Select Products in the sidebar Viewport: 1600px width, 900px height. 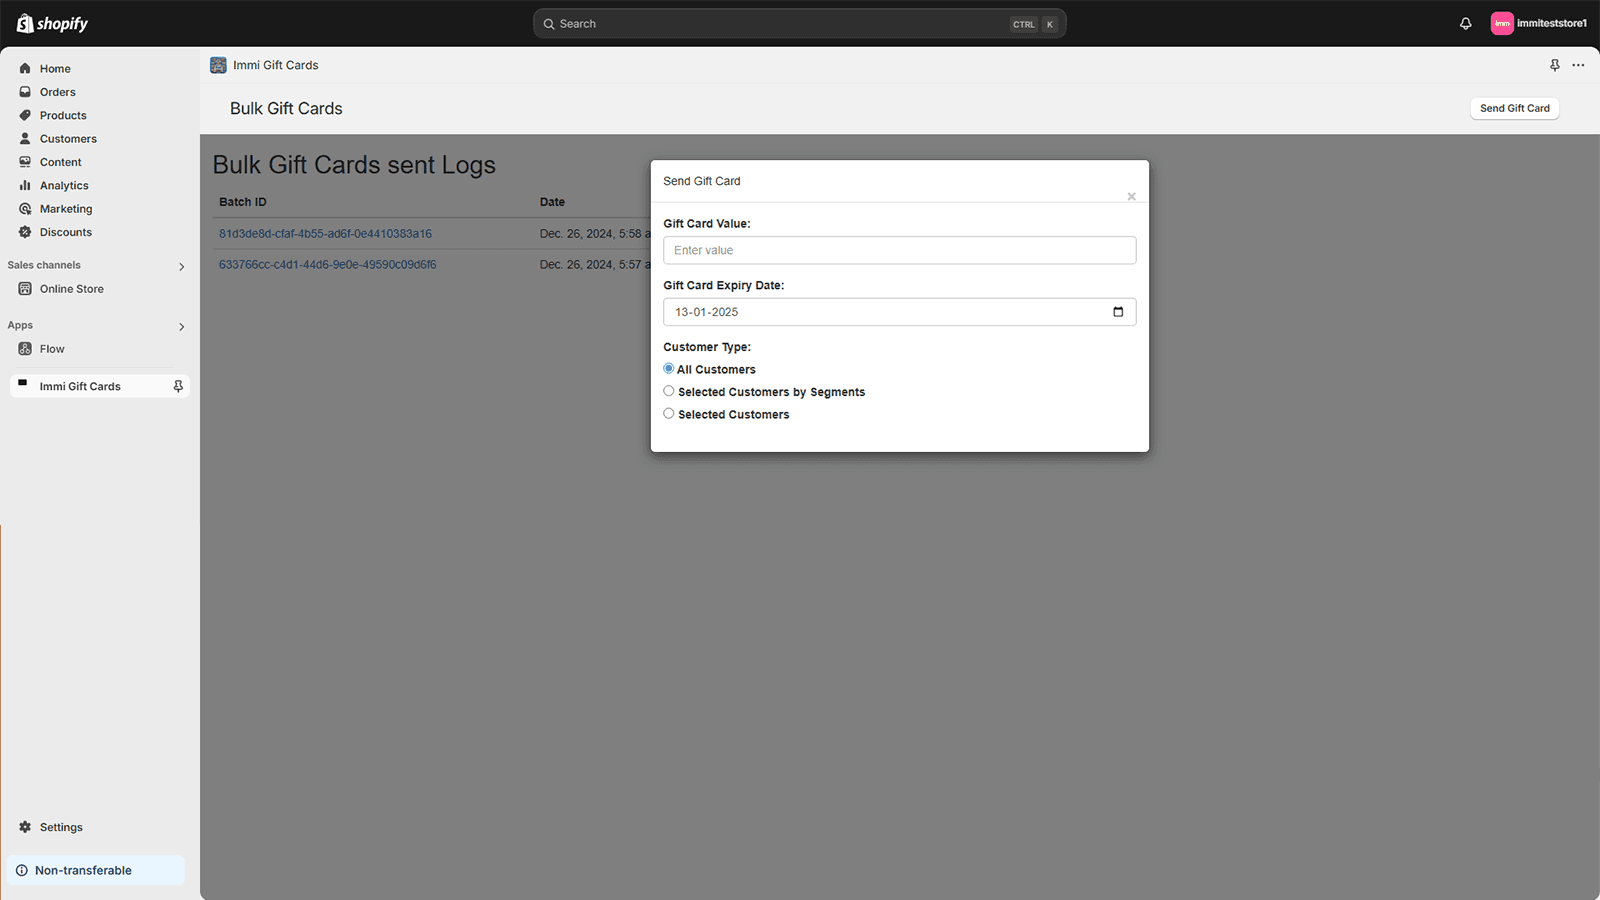[63, 115]
